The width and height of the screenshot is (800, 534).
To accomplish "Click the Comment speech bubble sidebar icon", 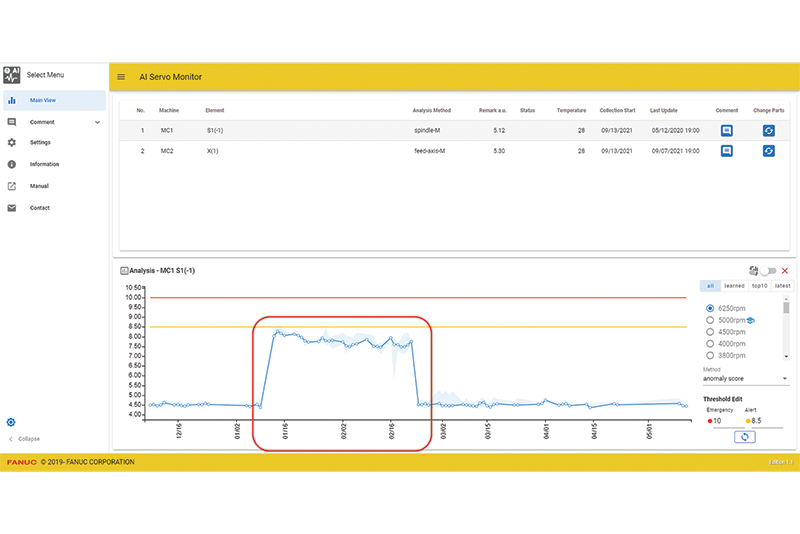I will [12, 122].
